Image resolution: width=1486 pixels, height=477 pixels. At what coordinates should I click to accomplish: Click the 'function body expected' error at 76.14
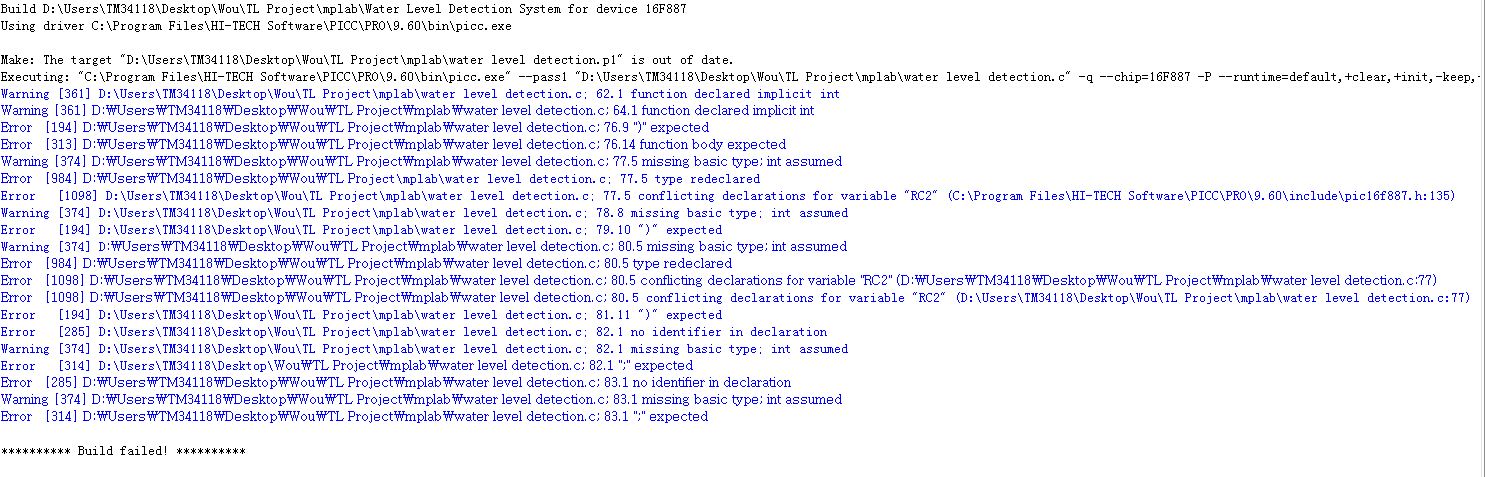point(394,145)
